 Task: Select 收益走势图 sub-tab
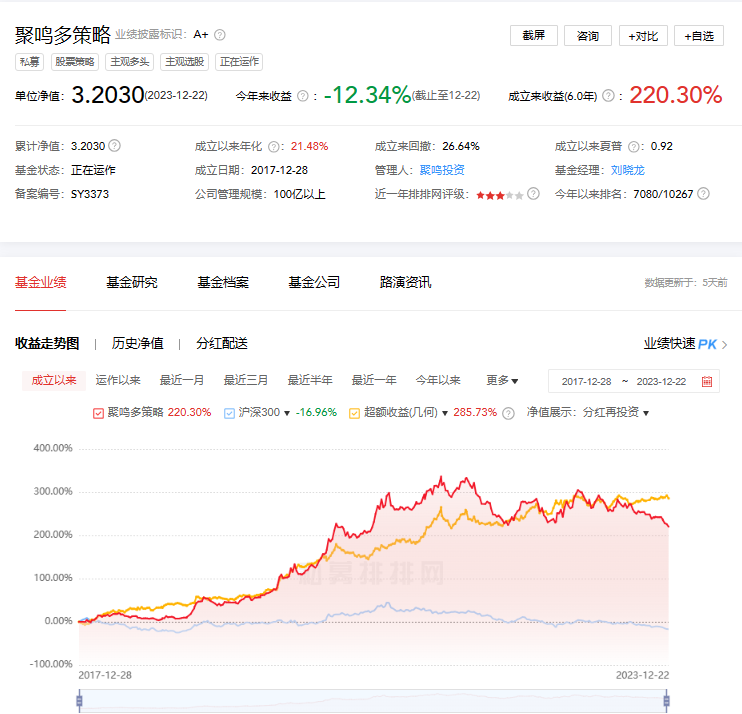coord(47,344)
